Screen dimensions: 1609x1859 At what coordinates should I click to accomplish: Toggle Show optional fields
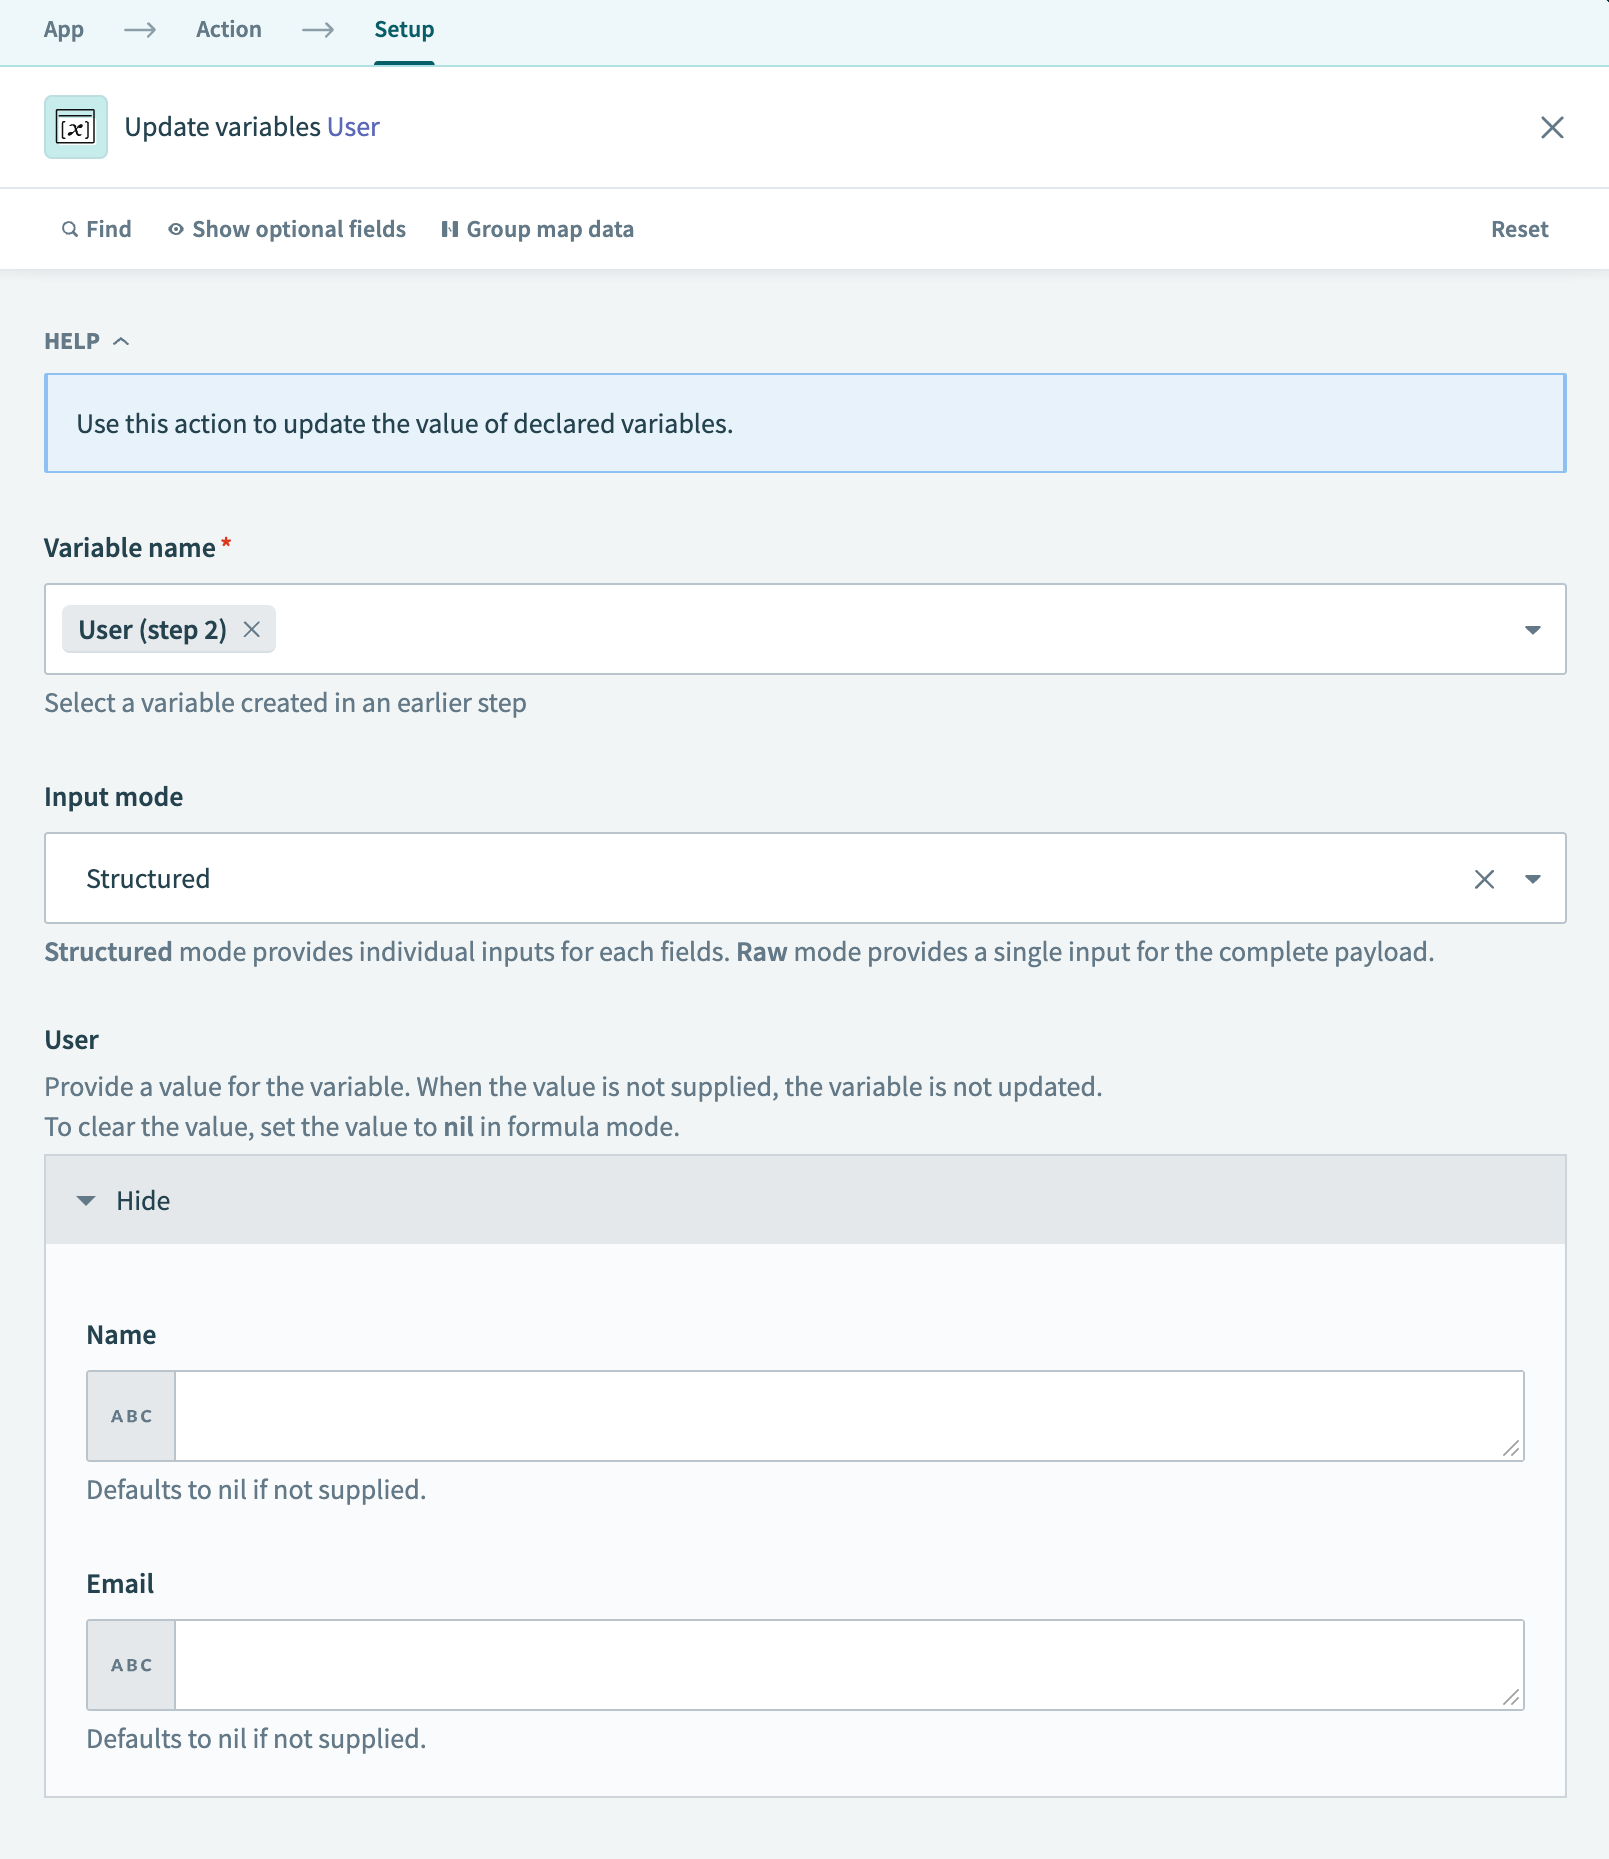tap(298, 228)
